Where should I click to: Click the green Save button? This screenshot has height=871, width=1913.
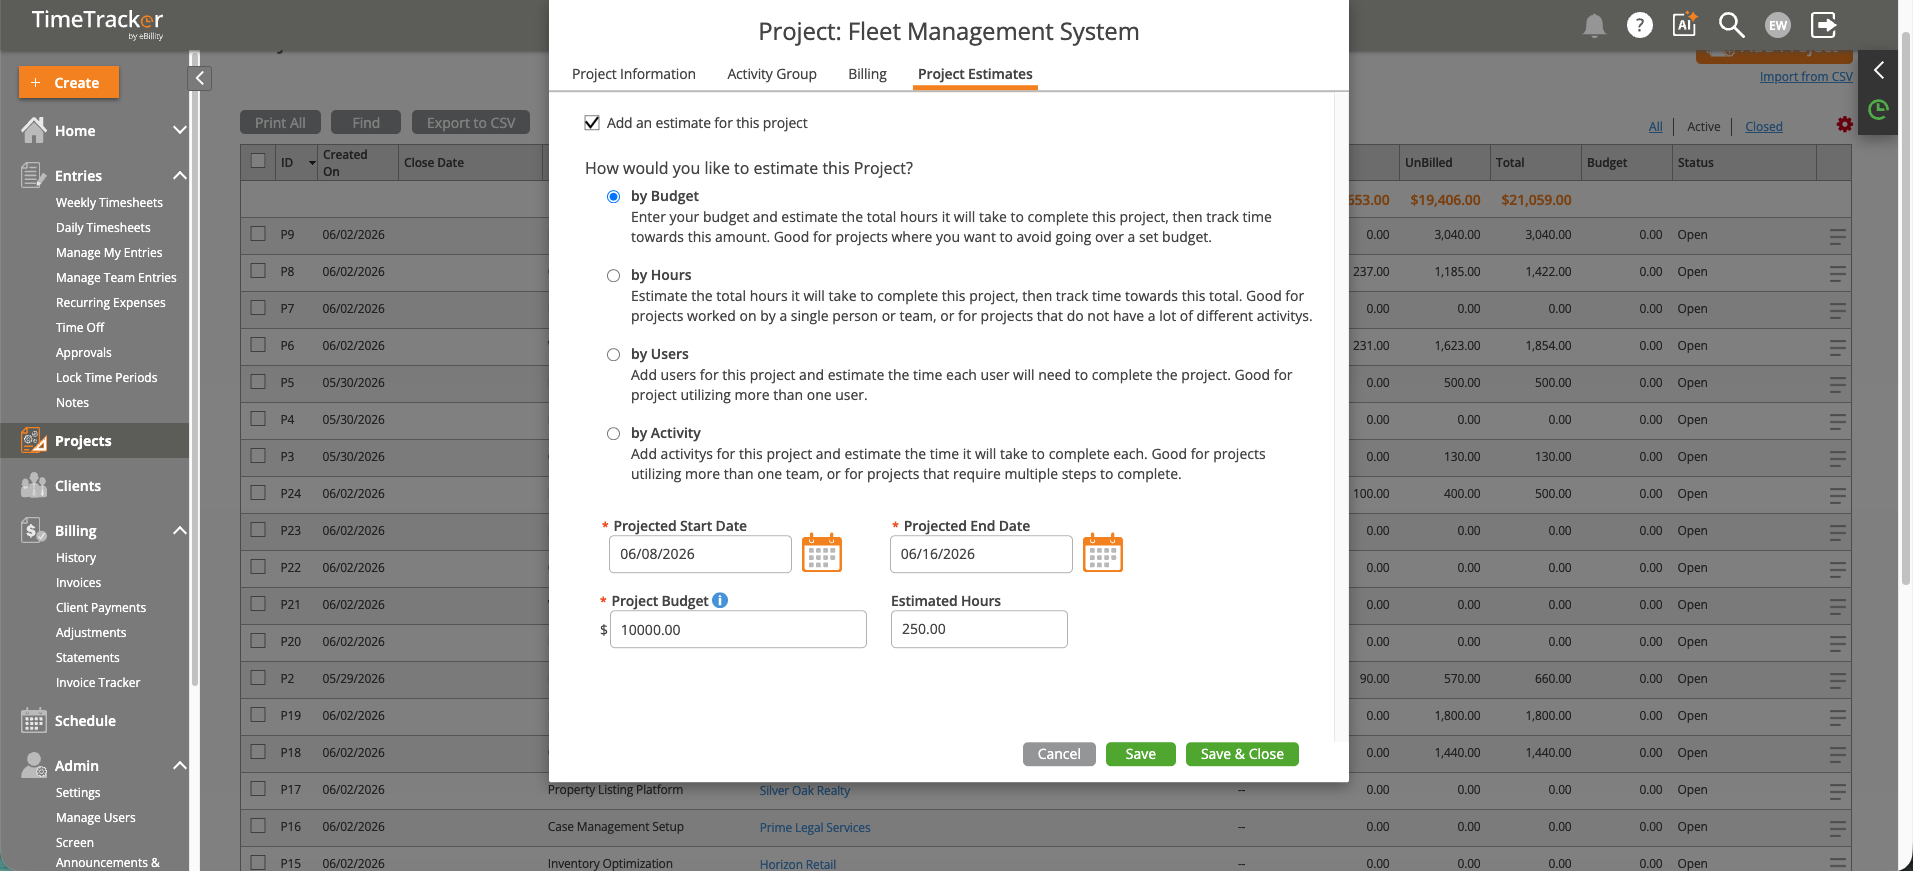pos(1140,754)
